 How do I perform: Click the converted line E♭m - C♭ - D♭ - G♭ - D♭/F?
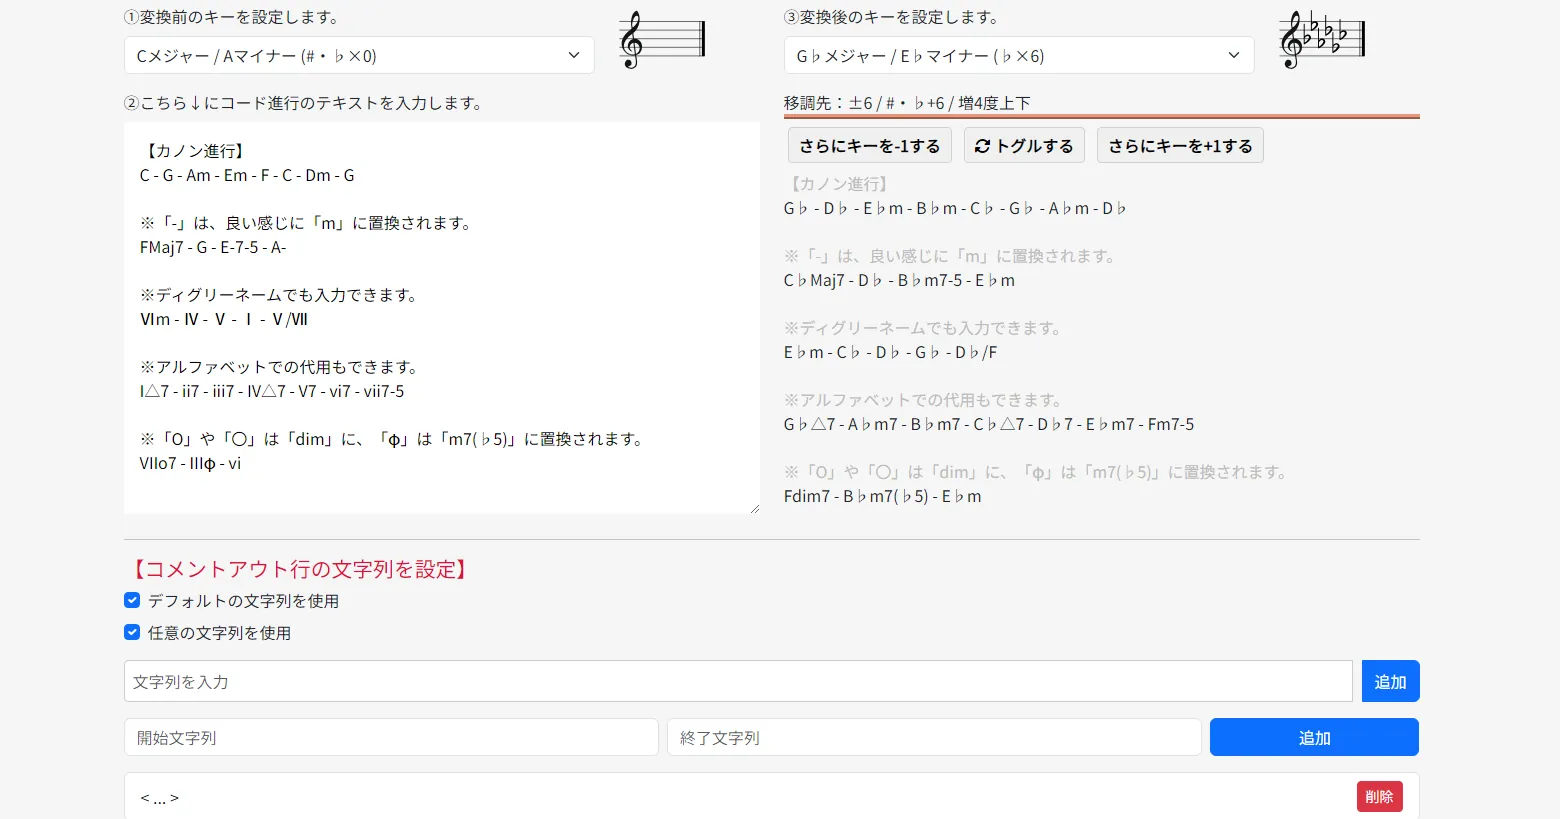[x=890, y=352]
